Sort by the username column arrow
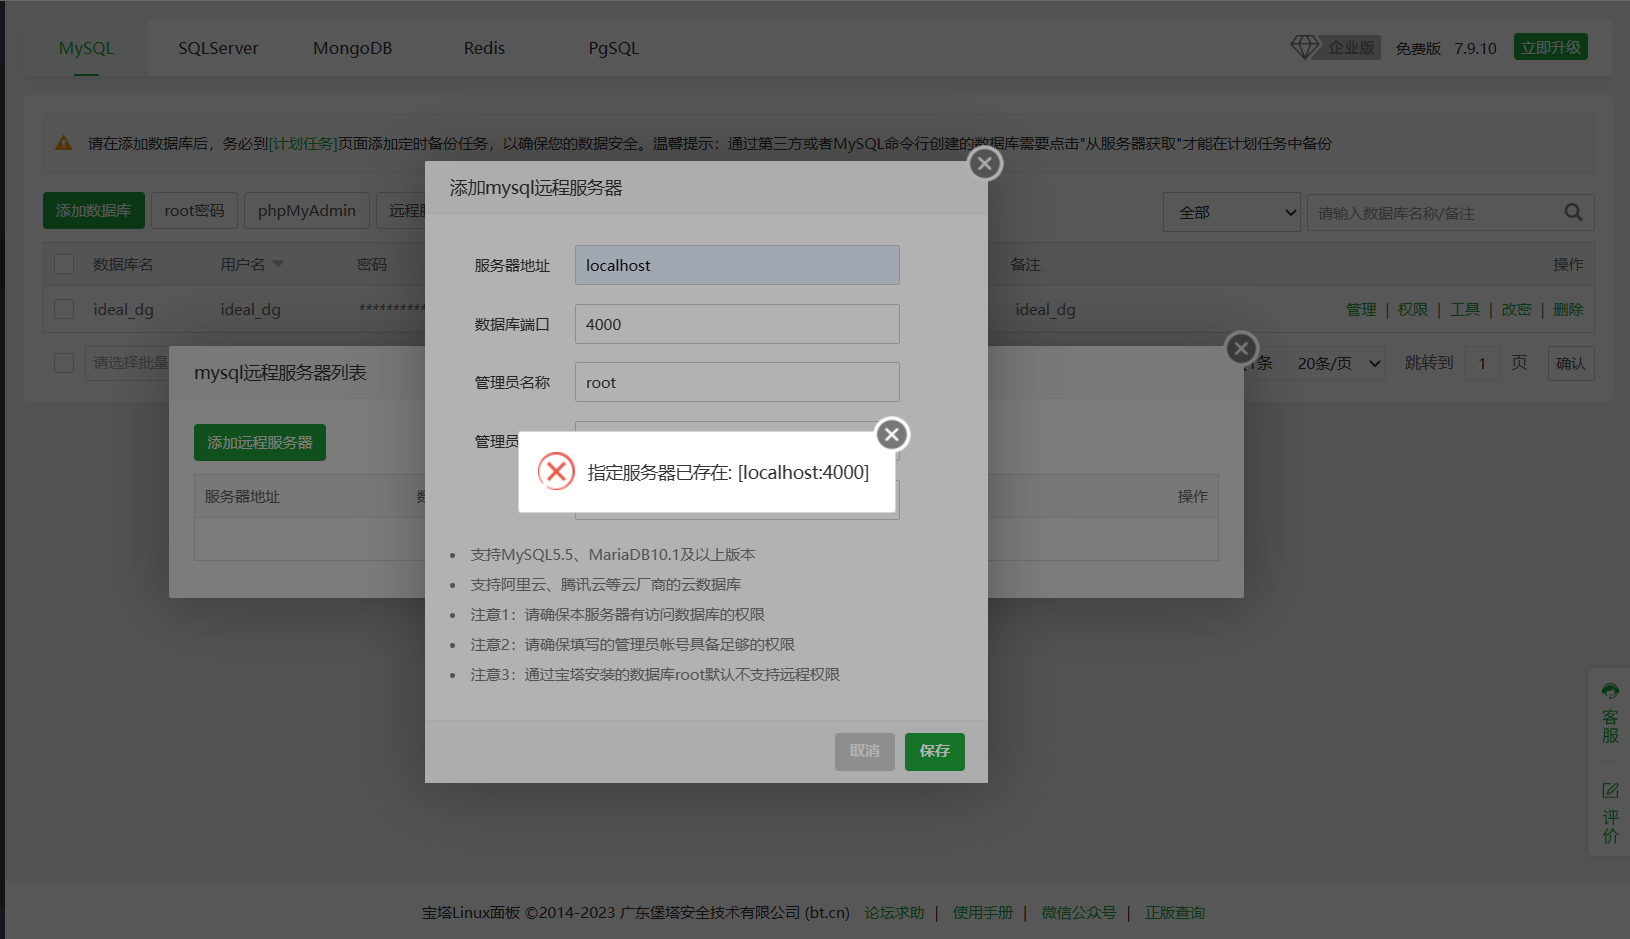Screen dimensions: 1630x939 pyautogui.click(x=278, y=264)
